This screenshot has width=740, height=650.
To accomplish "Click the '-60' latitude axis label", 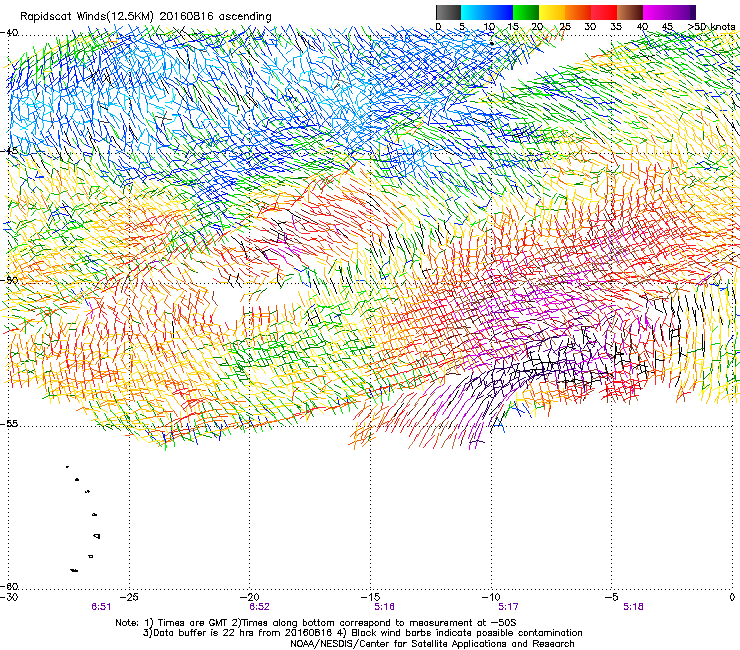I will coord(9,586).
